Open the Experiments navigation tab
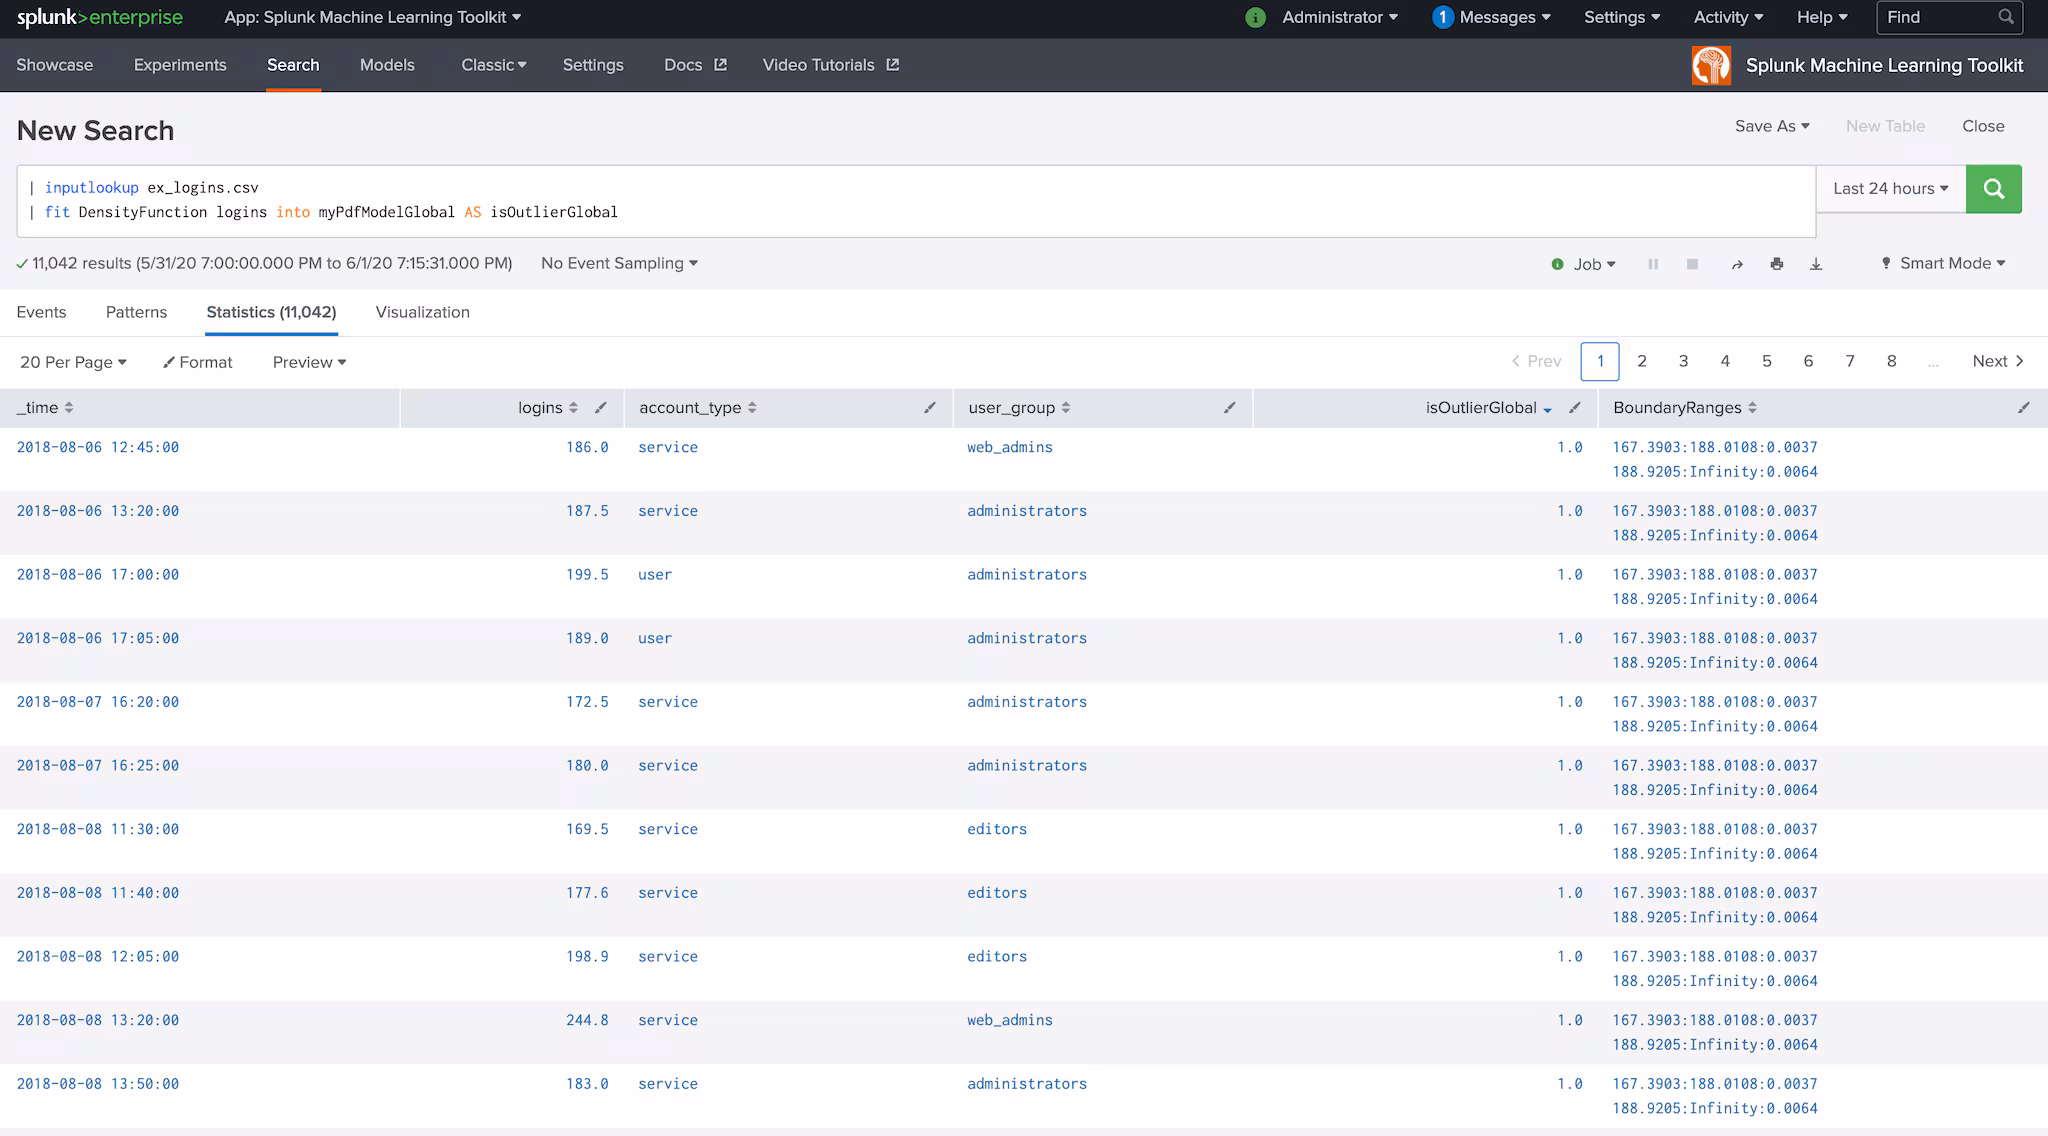Screen dimensions: 2048x1136 pos(180,65)
